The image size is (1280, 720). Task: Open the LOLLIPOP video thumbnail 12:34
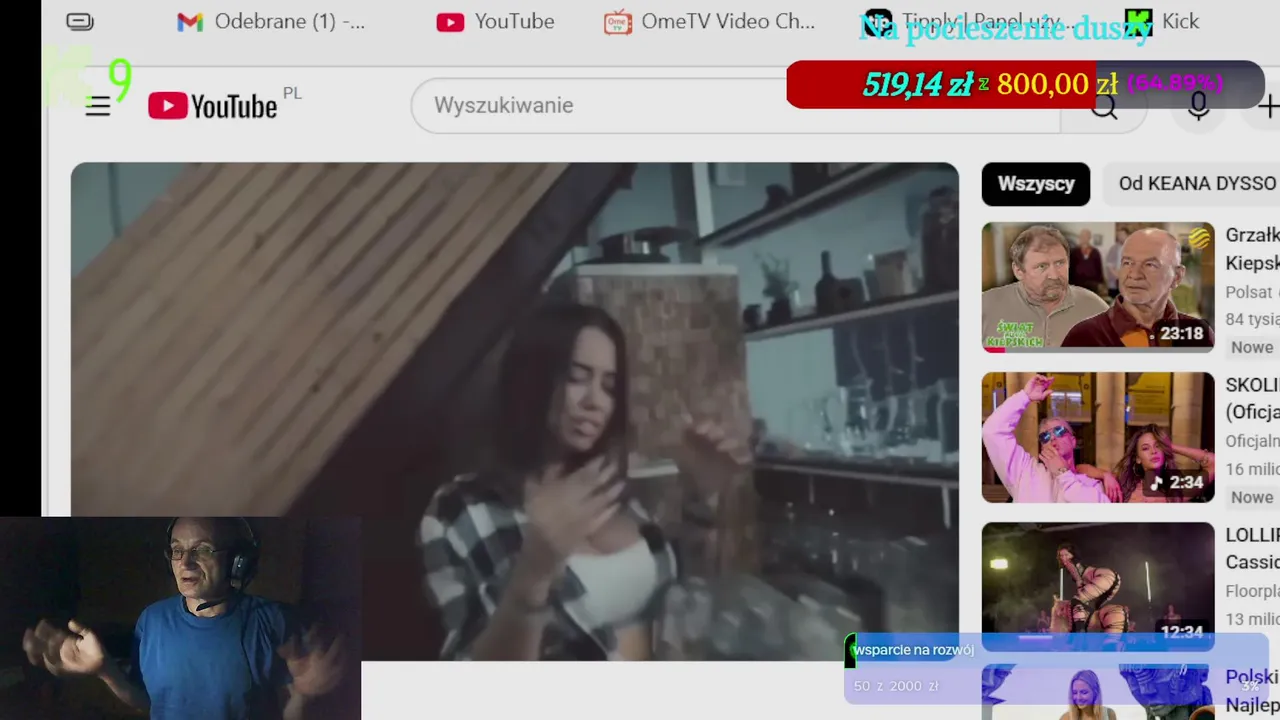[1098, 587]
